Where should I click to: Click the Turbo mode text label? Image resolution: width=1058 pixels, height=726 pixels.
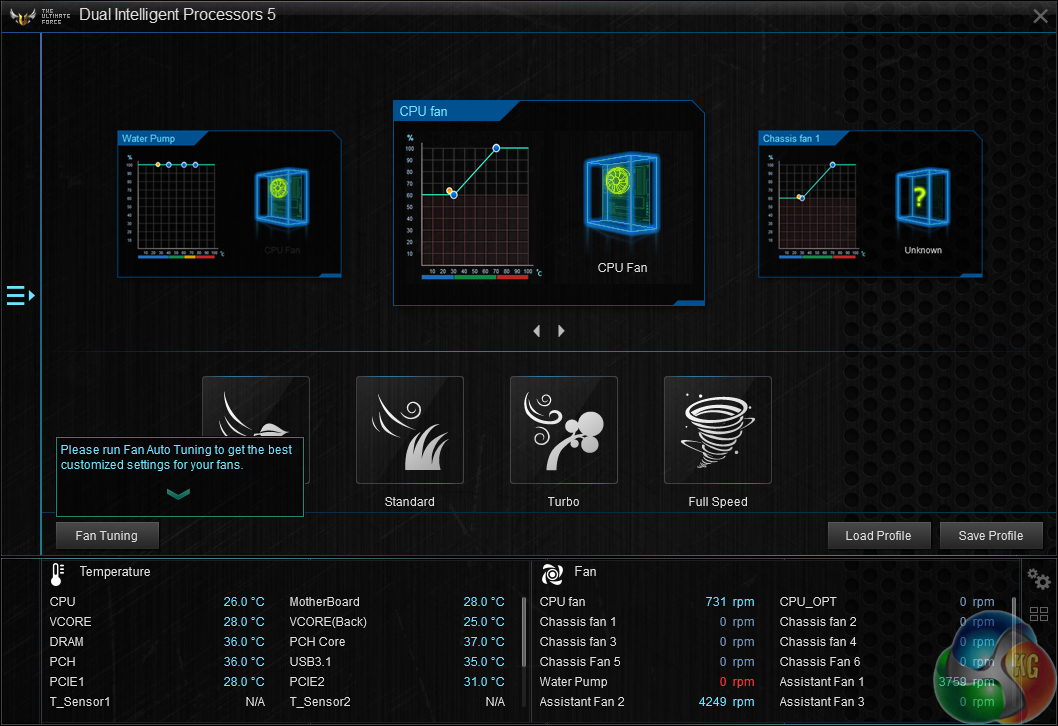click(563, 502)
